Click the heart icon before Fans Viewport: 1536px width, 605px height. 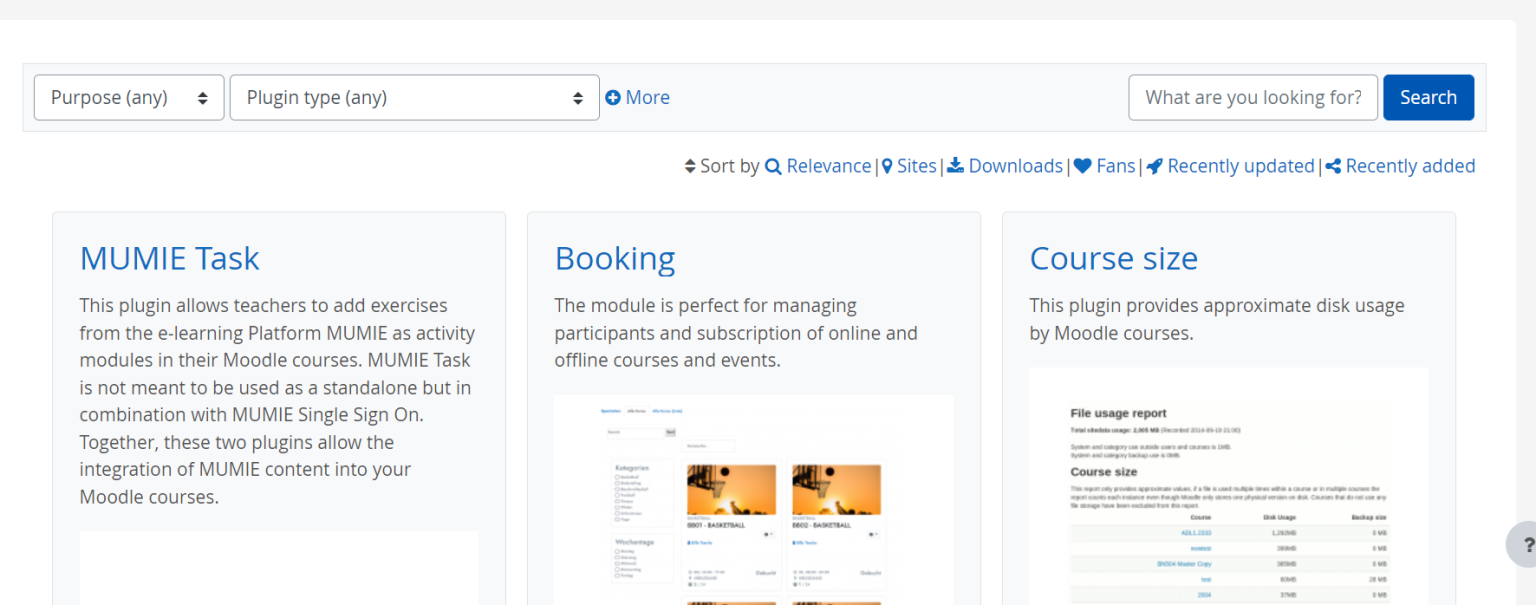(x=1083, y=166)
